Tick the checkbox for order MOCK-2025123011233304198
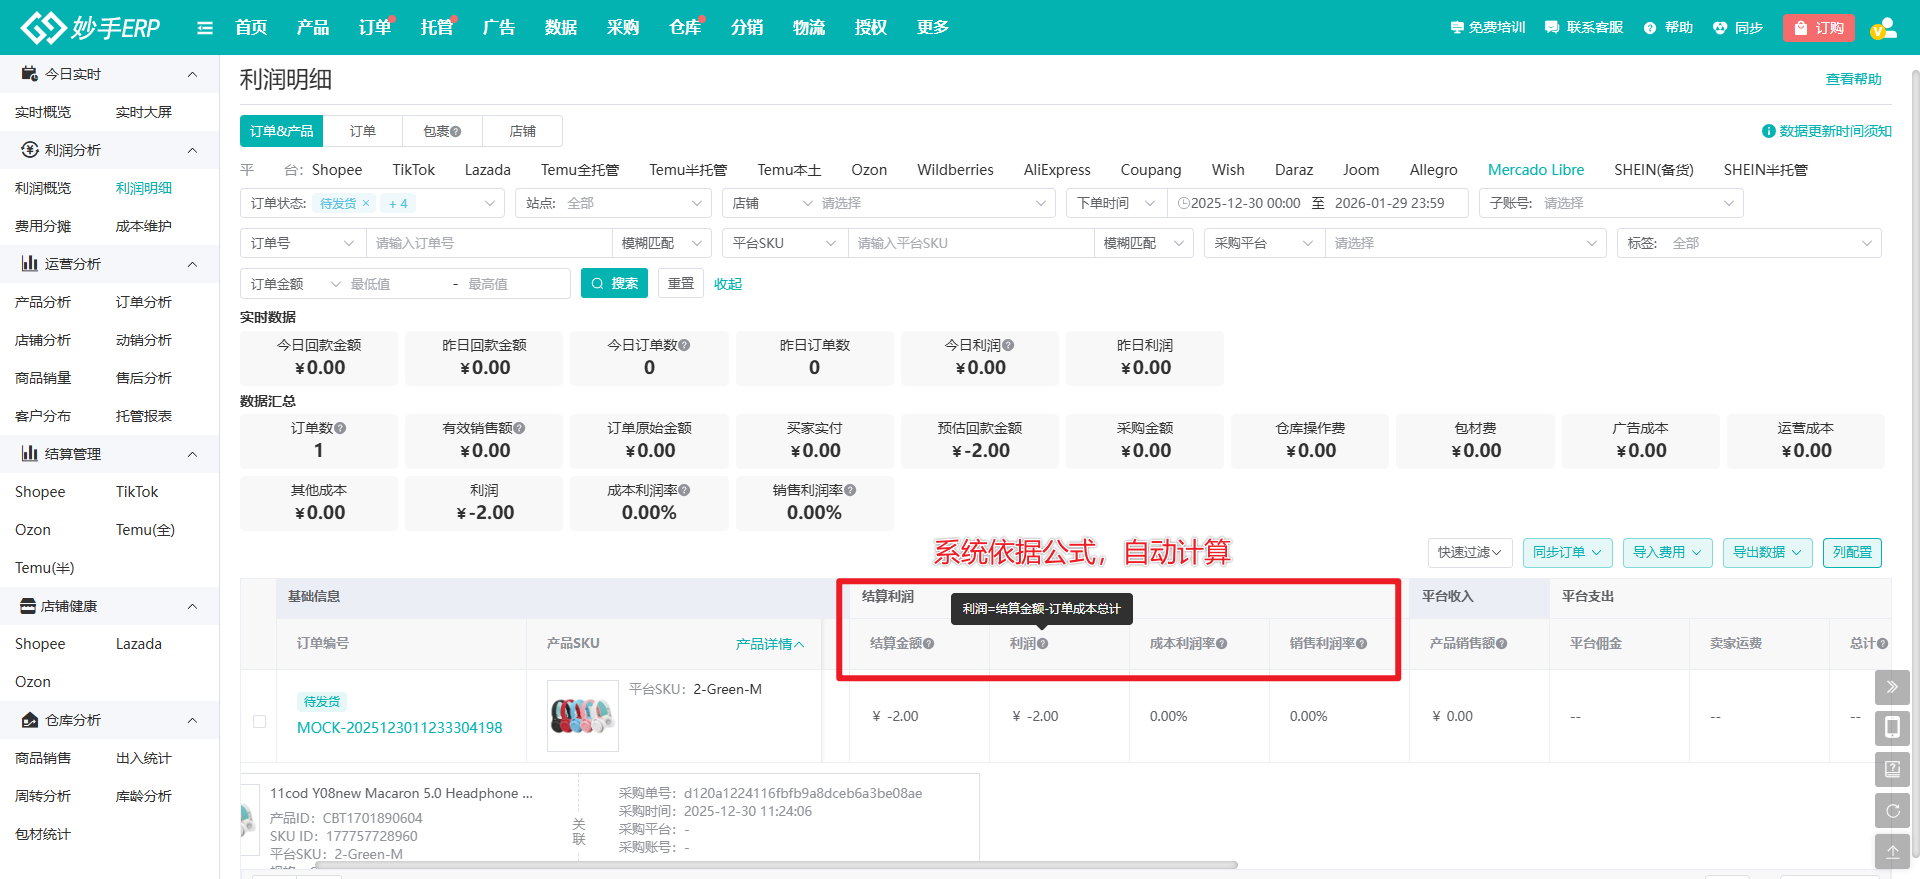 [x=260, y=721]
